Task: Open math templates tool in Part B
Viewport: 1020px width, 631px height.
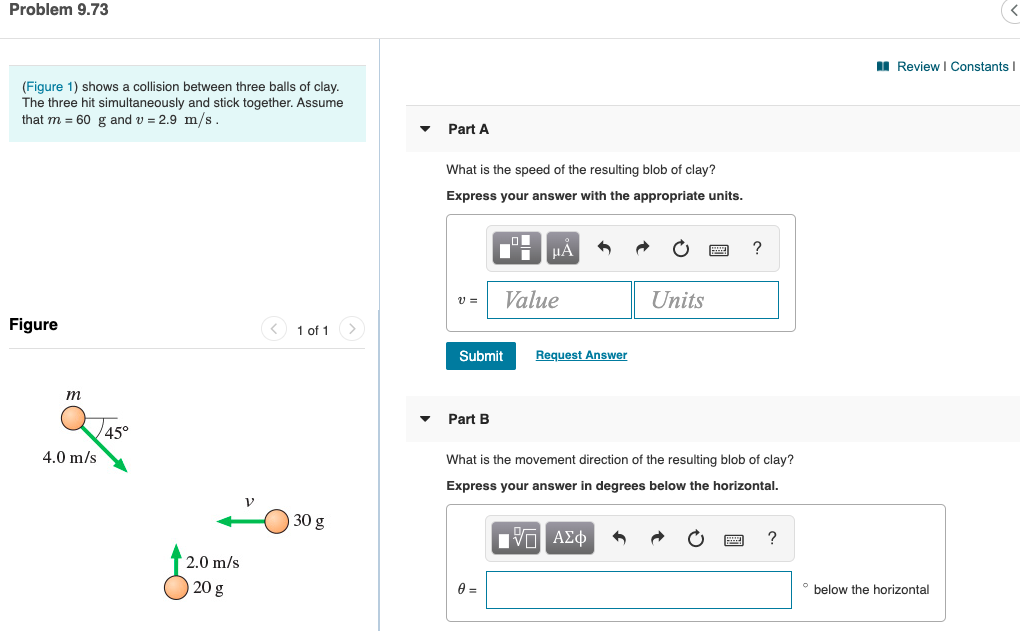Action: [516, 538]
